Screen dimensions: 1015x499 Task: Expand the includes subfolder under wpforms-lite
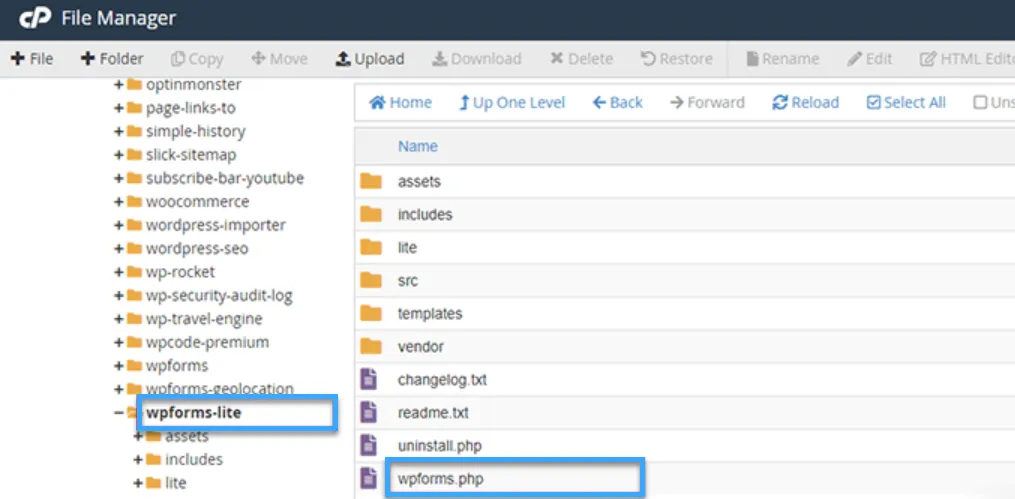(x=138, y=460)
